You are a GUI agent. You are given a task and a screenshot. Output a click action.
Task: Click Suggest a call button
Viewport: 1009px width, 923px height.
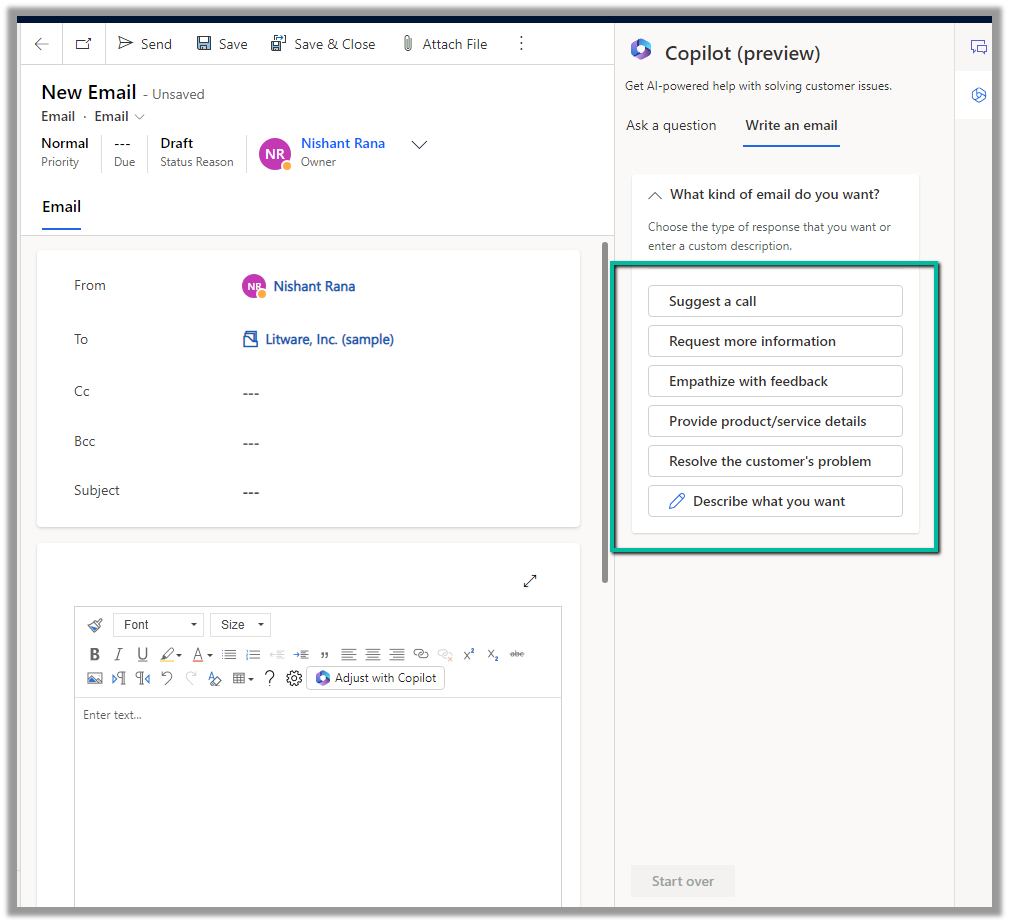[775, 301]
